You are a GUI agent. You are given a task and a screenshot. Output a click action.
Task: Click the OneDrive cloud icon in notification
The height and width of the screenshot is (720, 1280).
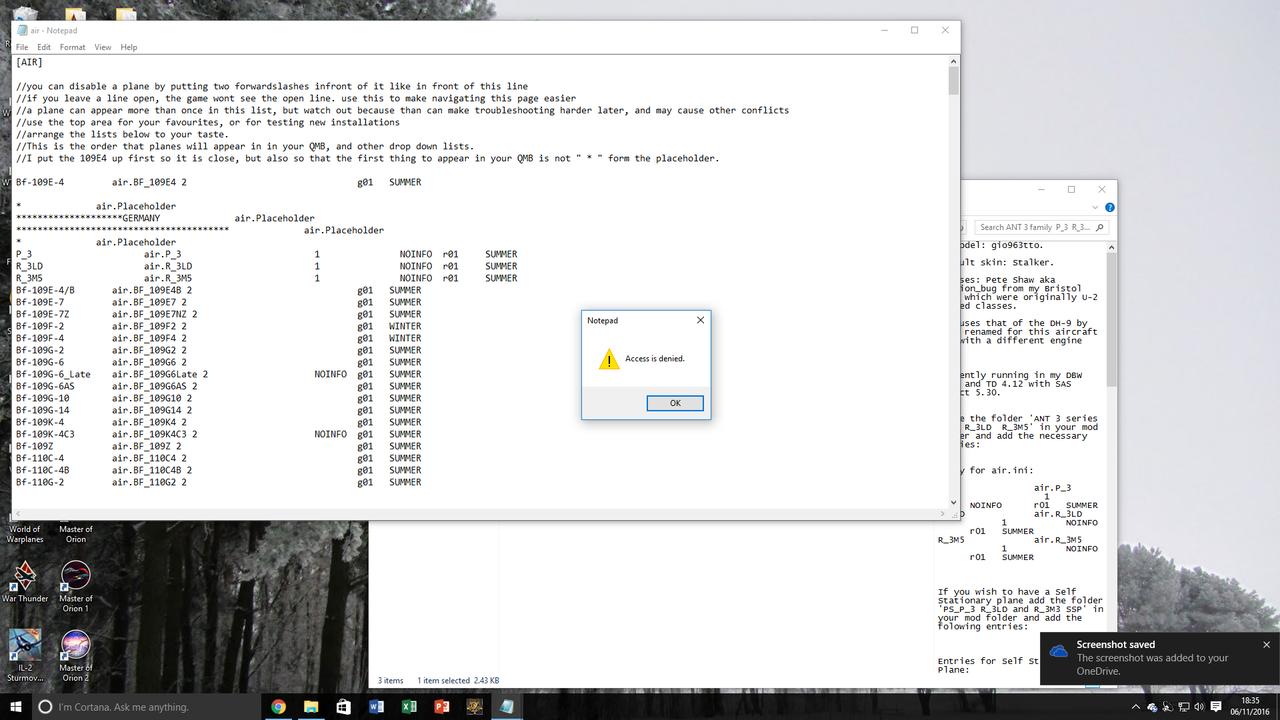(1058, 651)
